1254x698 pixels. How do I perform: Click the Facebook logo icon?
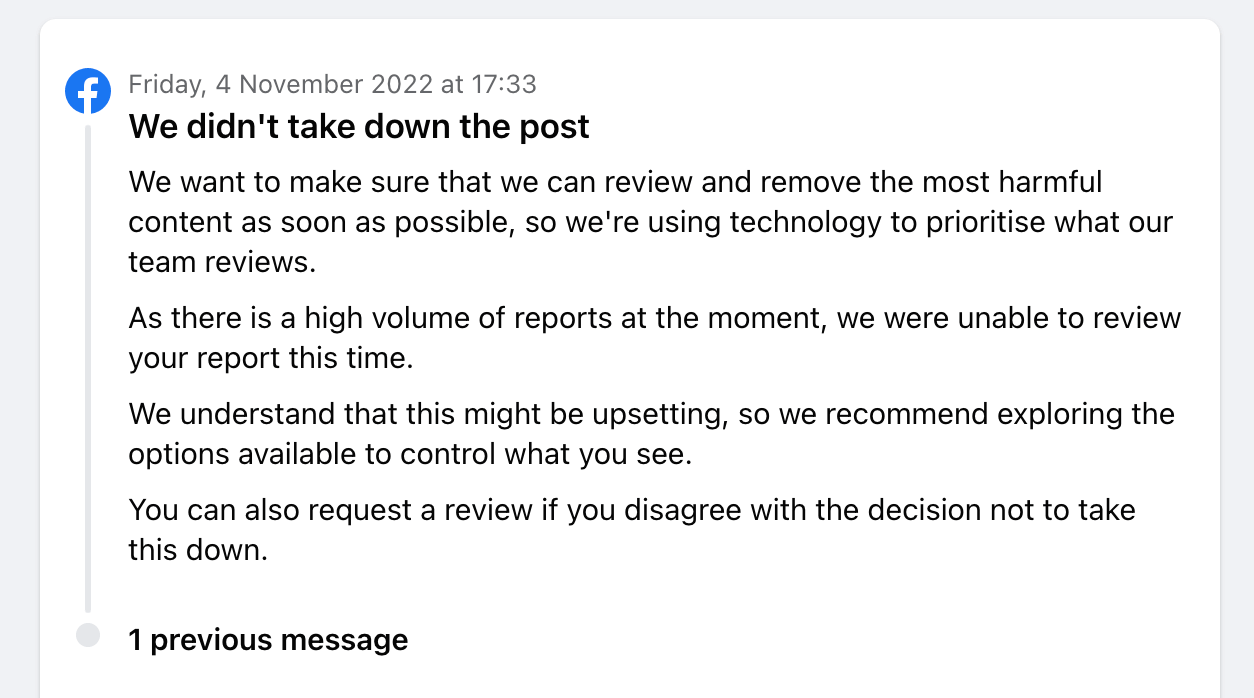pyautogui.click(x=88, y=91)
